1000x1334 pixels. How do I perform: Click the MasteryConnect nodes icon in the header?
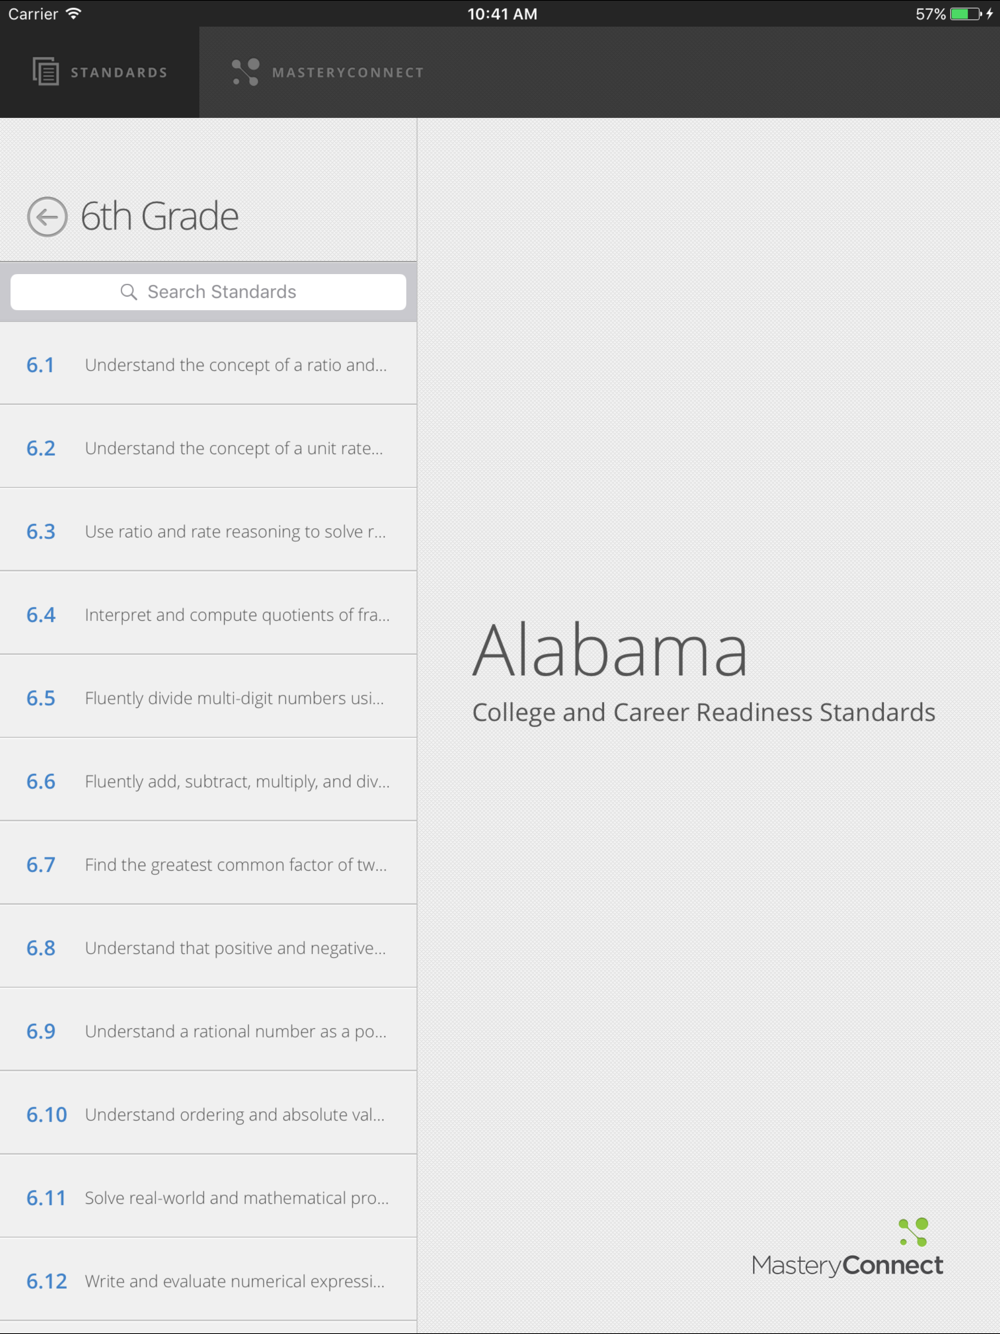pos(246,72)
